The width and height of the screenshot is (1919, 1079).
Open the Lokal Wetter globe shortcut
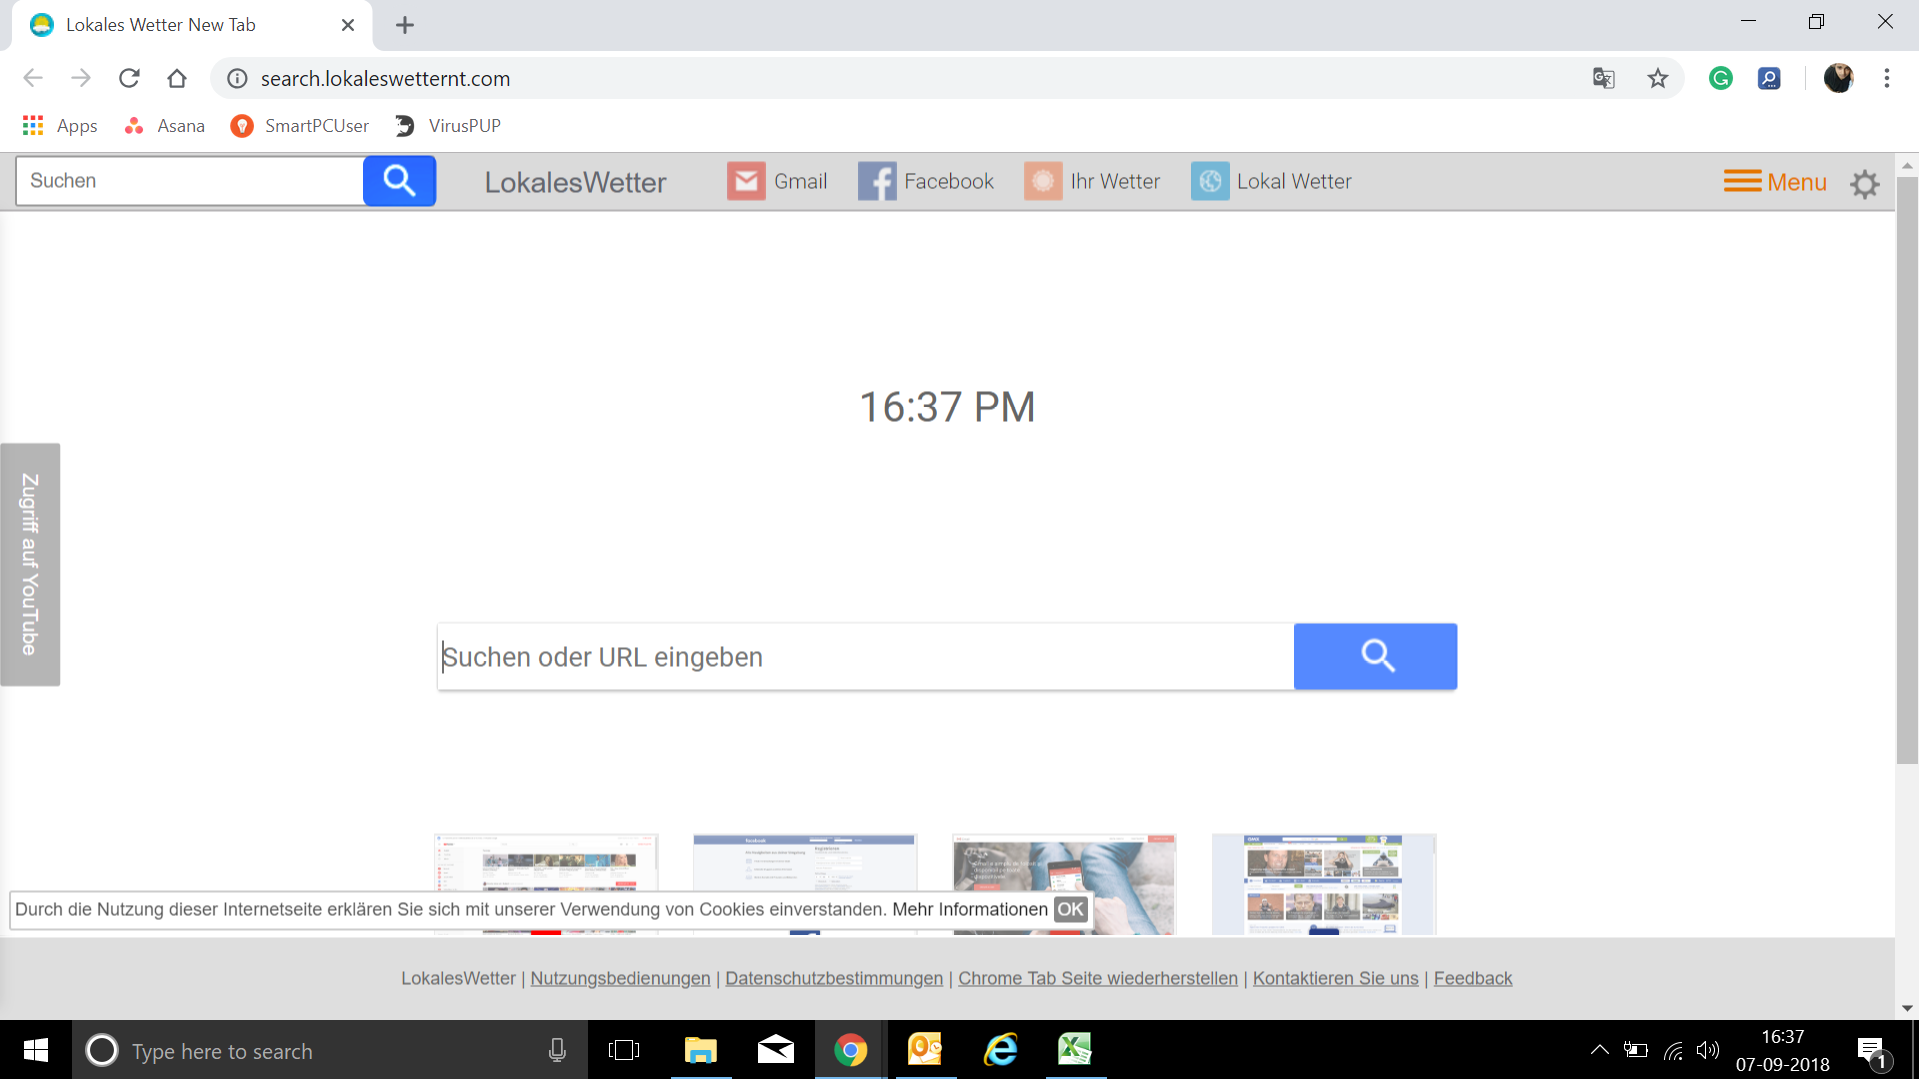(1271, 181)
